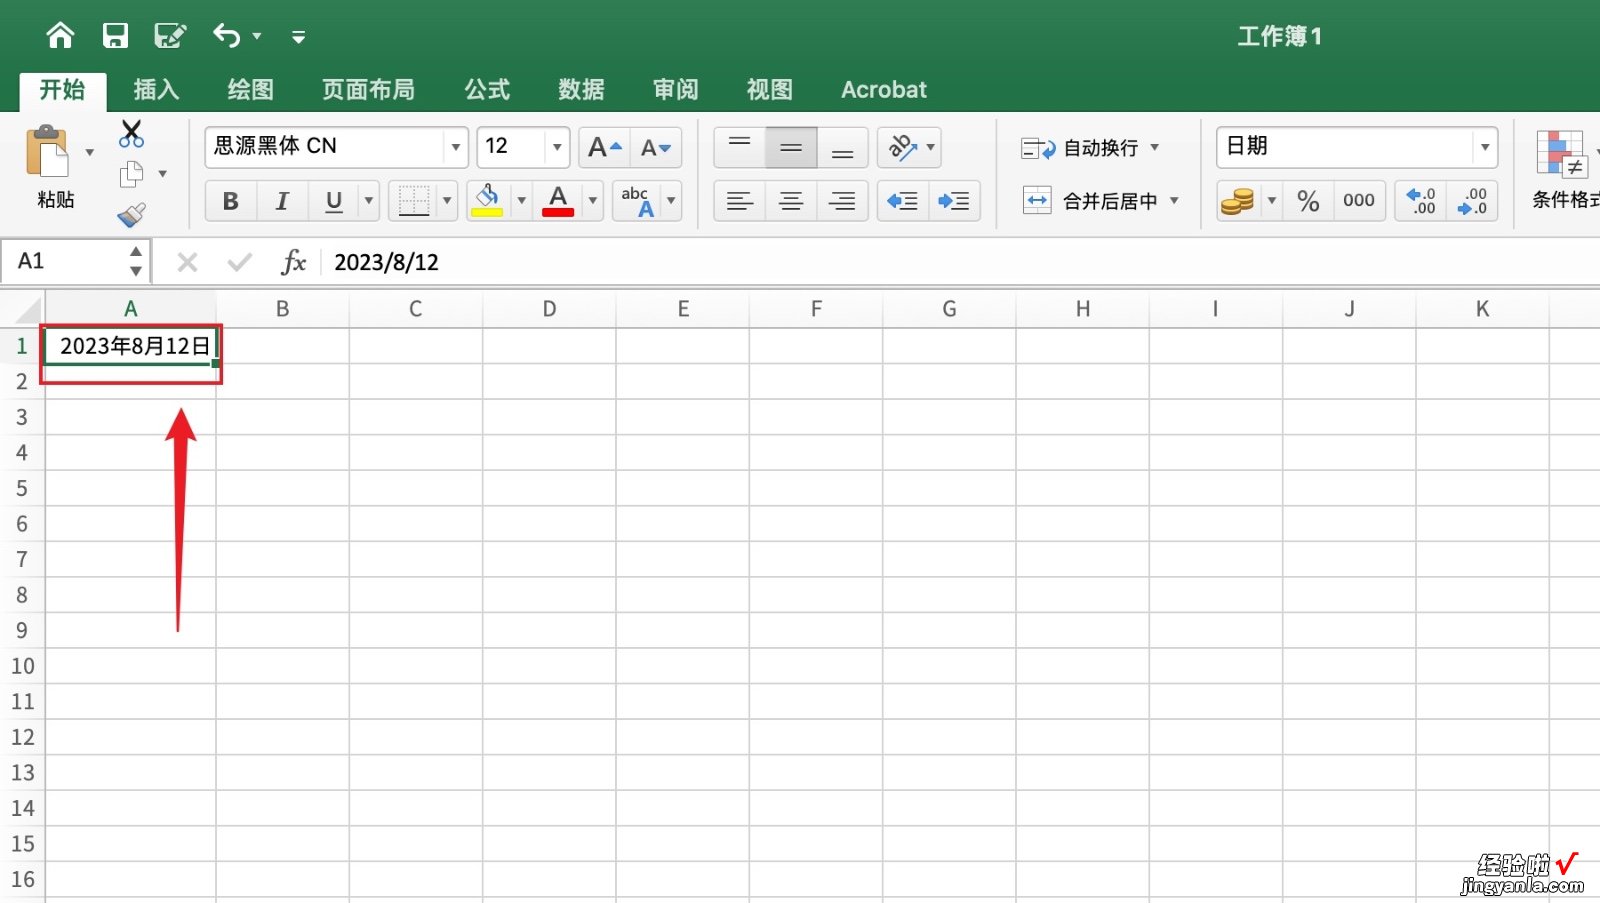Click the abc phonetic guide icon
1600x903 pixels.
click(x=637, y=201)
